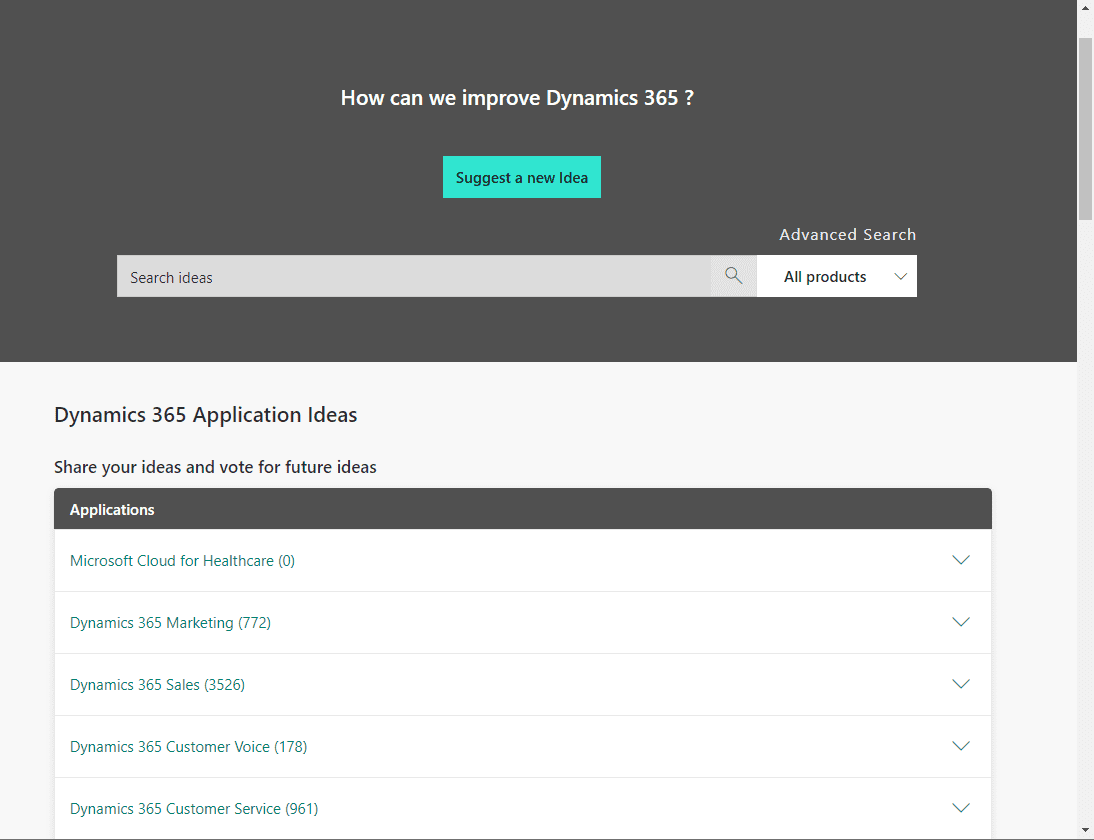Open the Dynamics 365 Marketing ideas link

click(170, 622)
